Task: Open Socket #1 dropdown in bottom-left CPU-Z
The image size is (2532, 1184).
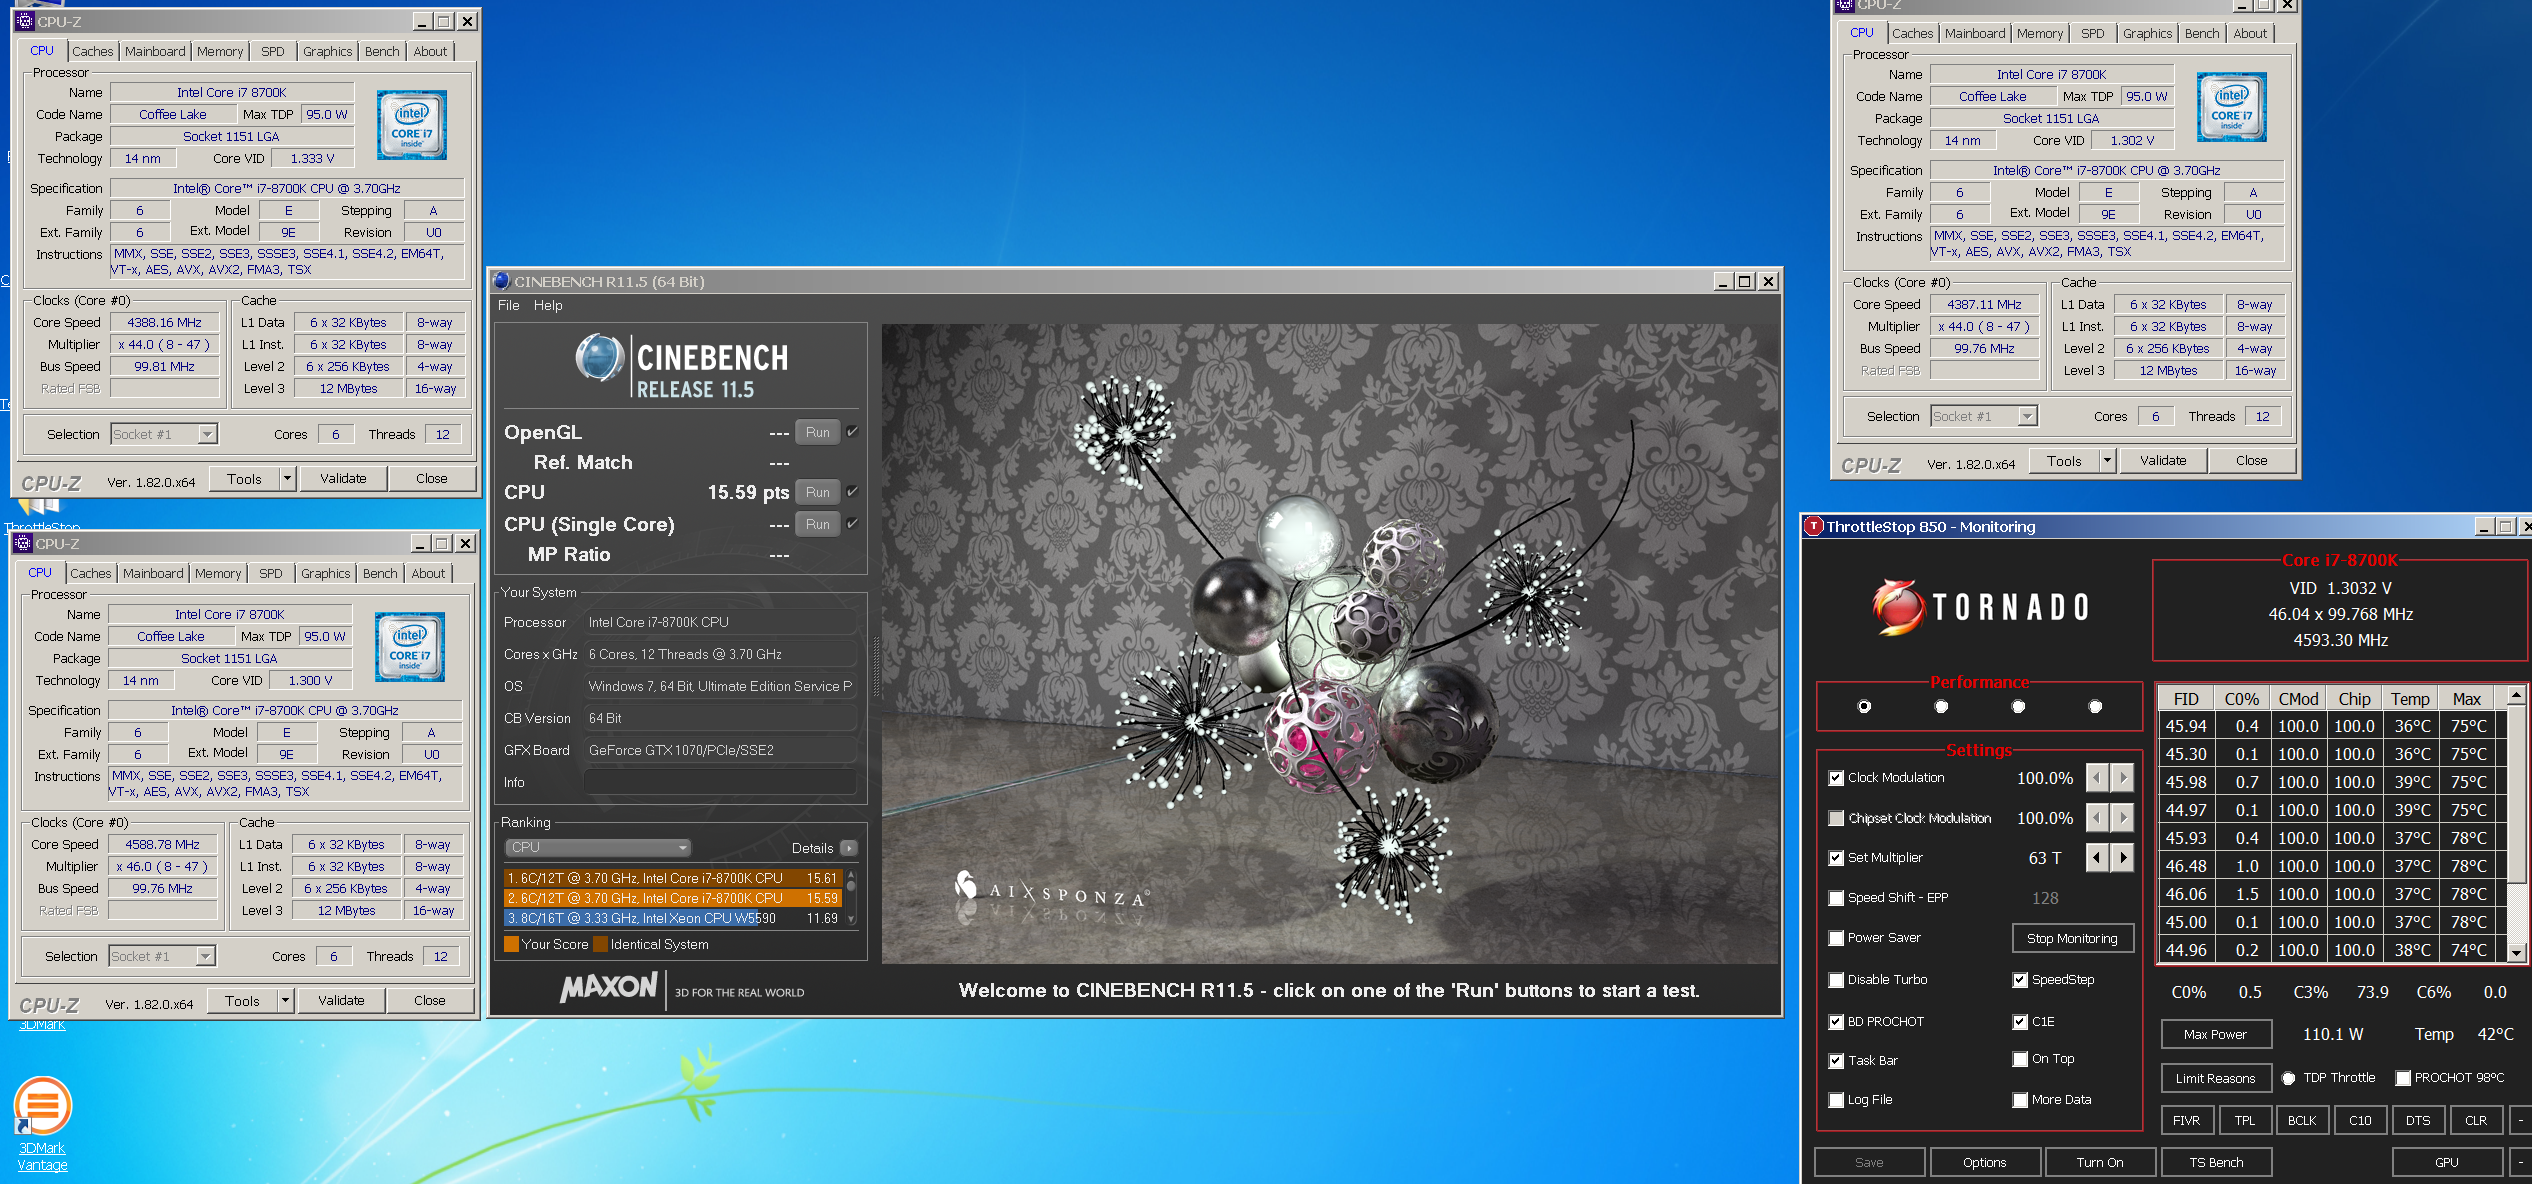Action: tap(205, 956)
